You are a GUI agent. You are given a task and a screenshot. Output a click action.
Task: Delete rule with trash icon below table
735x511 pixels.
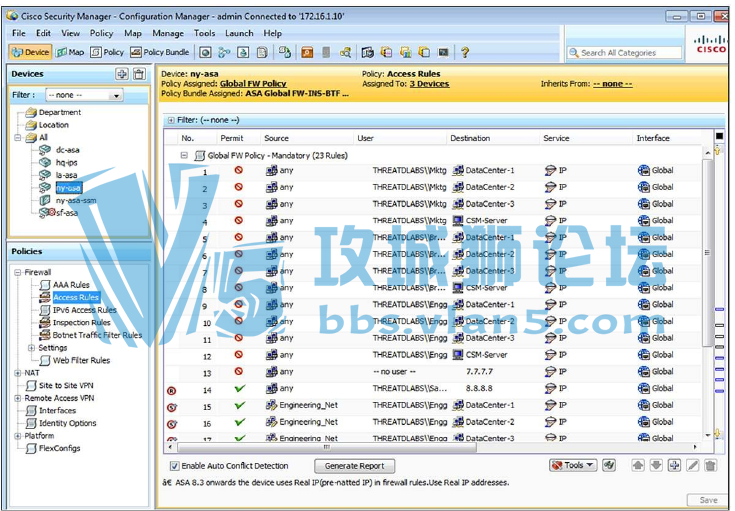(711, 465)
